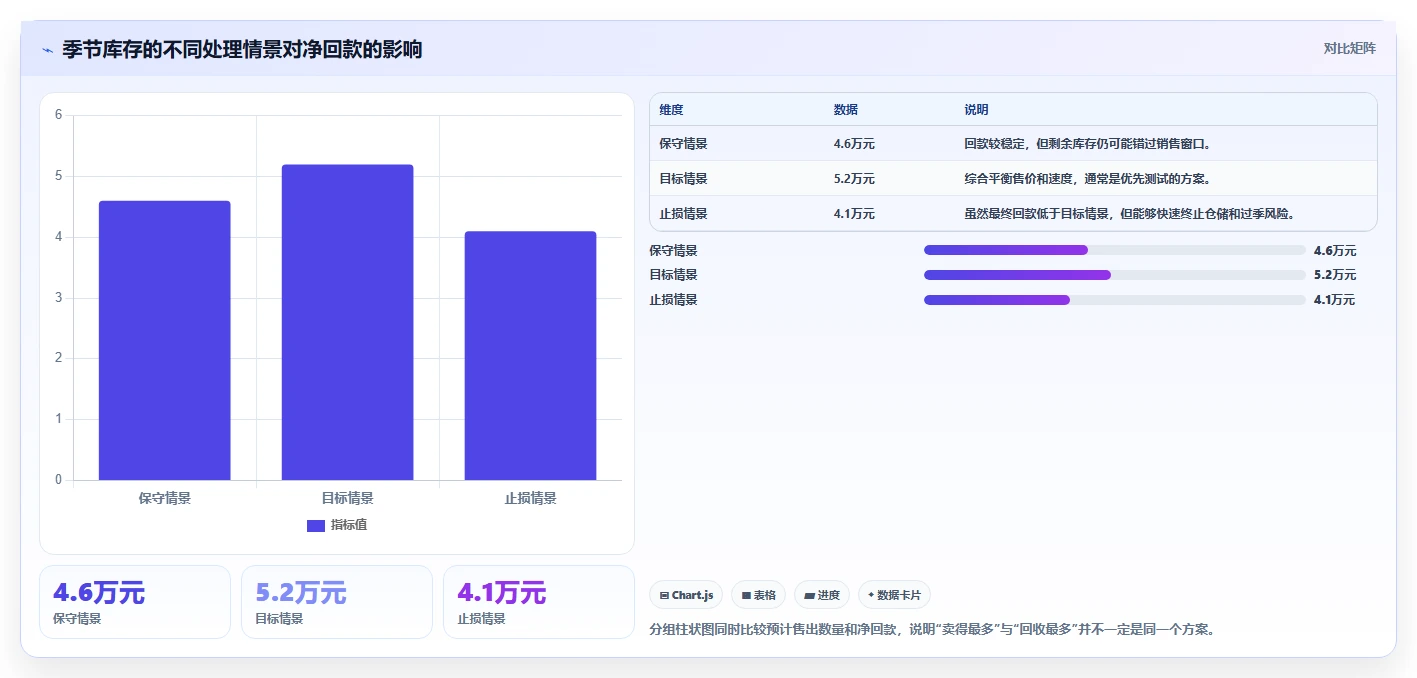Click the icon in the 表格 tag

[x=746, y=595]
